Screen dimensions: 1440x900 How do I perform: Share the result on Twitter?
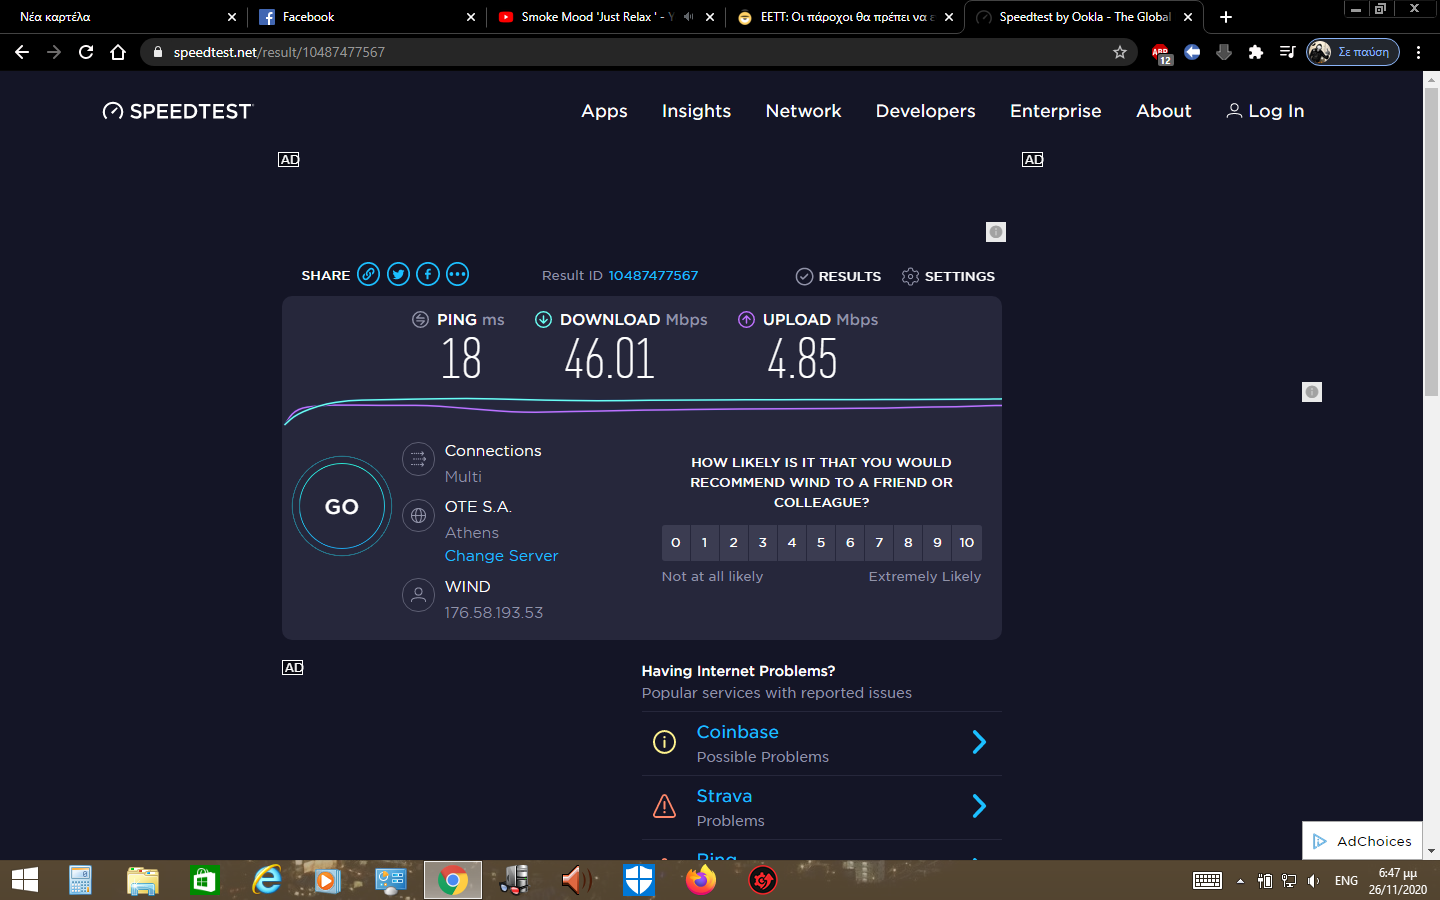coord(398,274)
